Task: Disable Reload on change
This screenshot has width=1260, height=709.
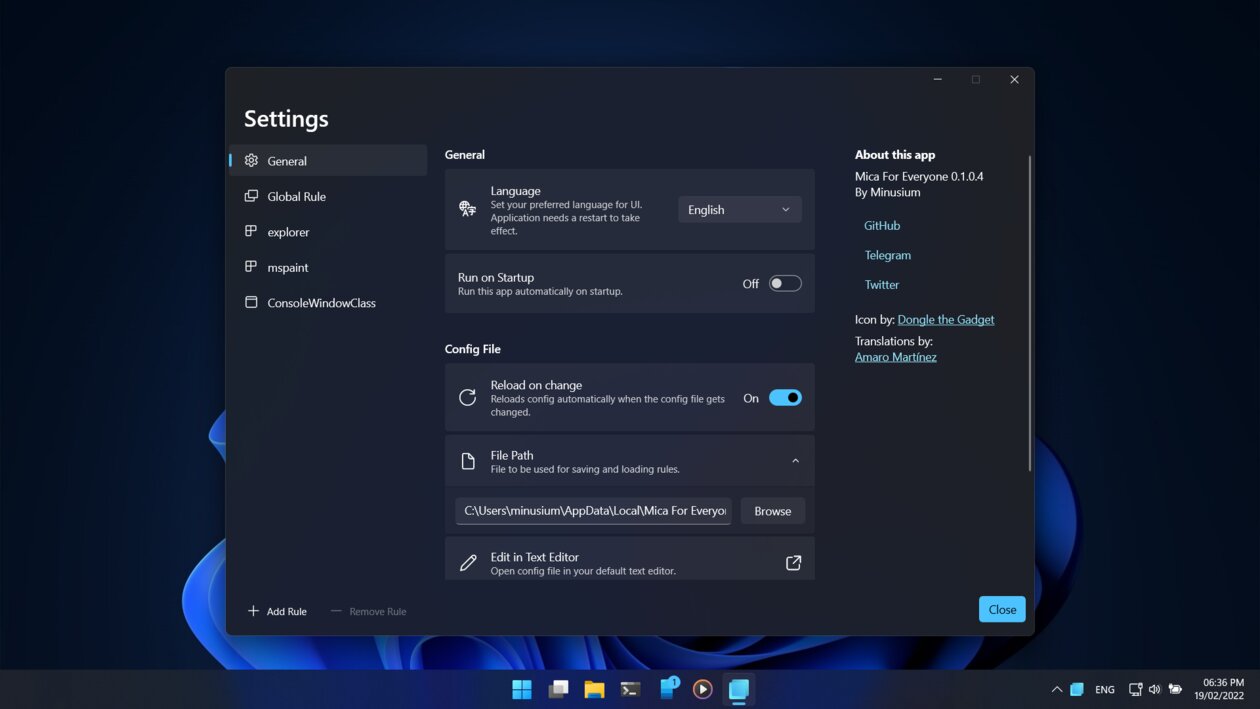Action: click(785, 397)
